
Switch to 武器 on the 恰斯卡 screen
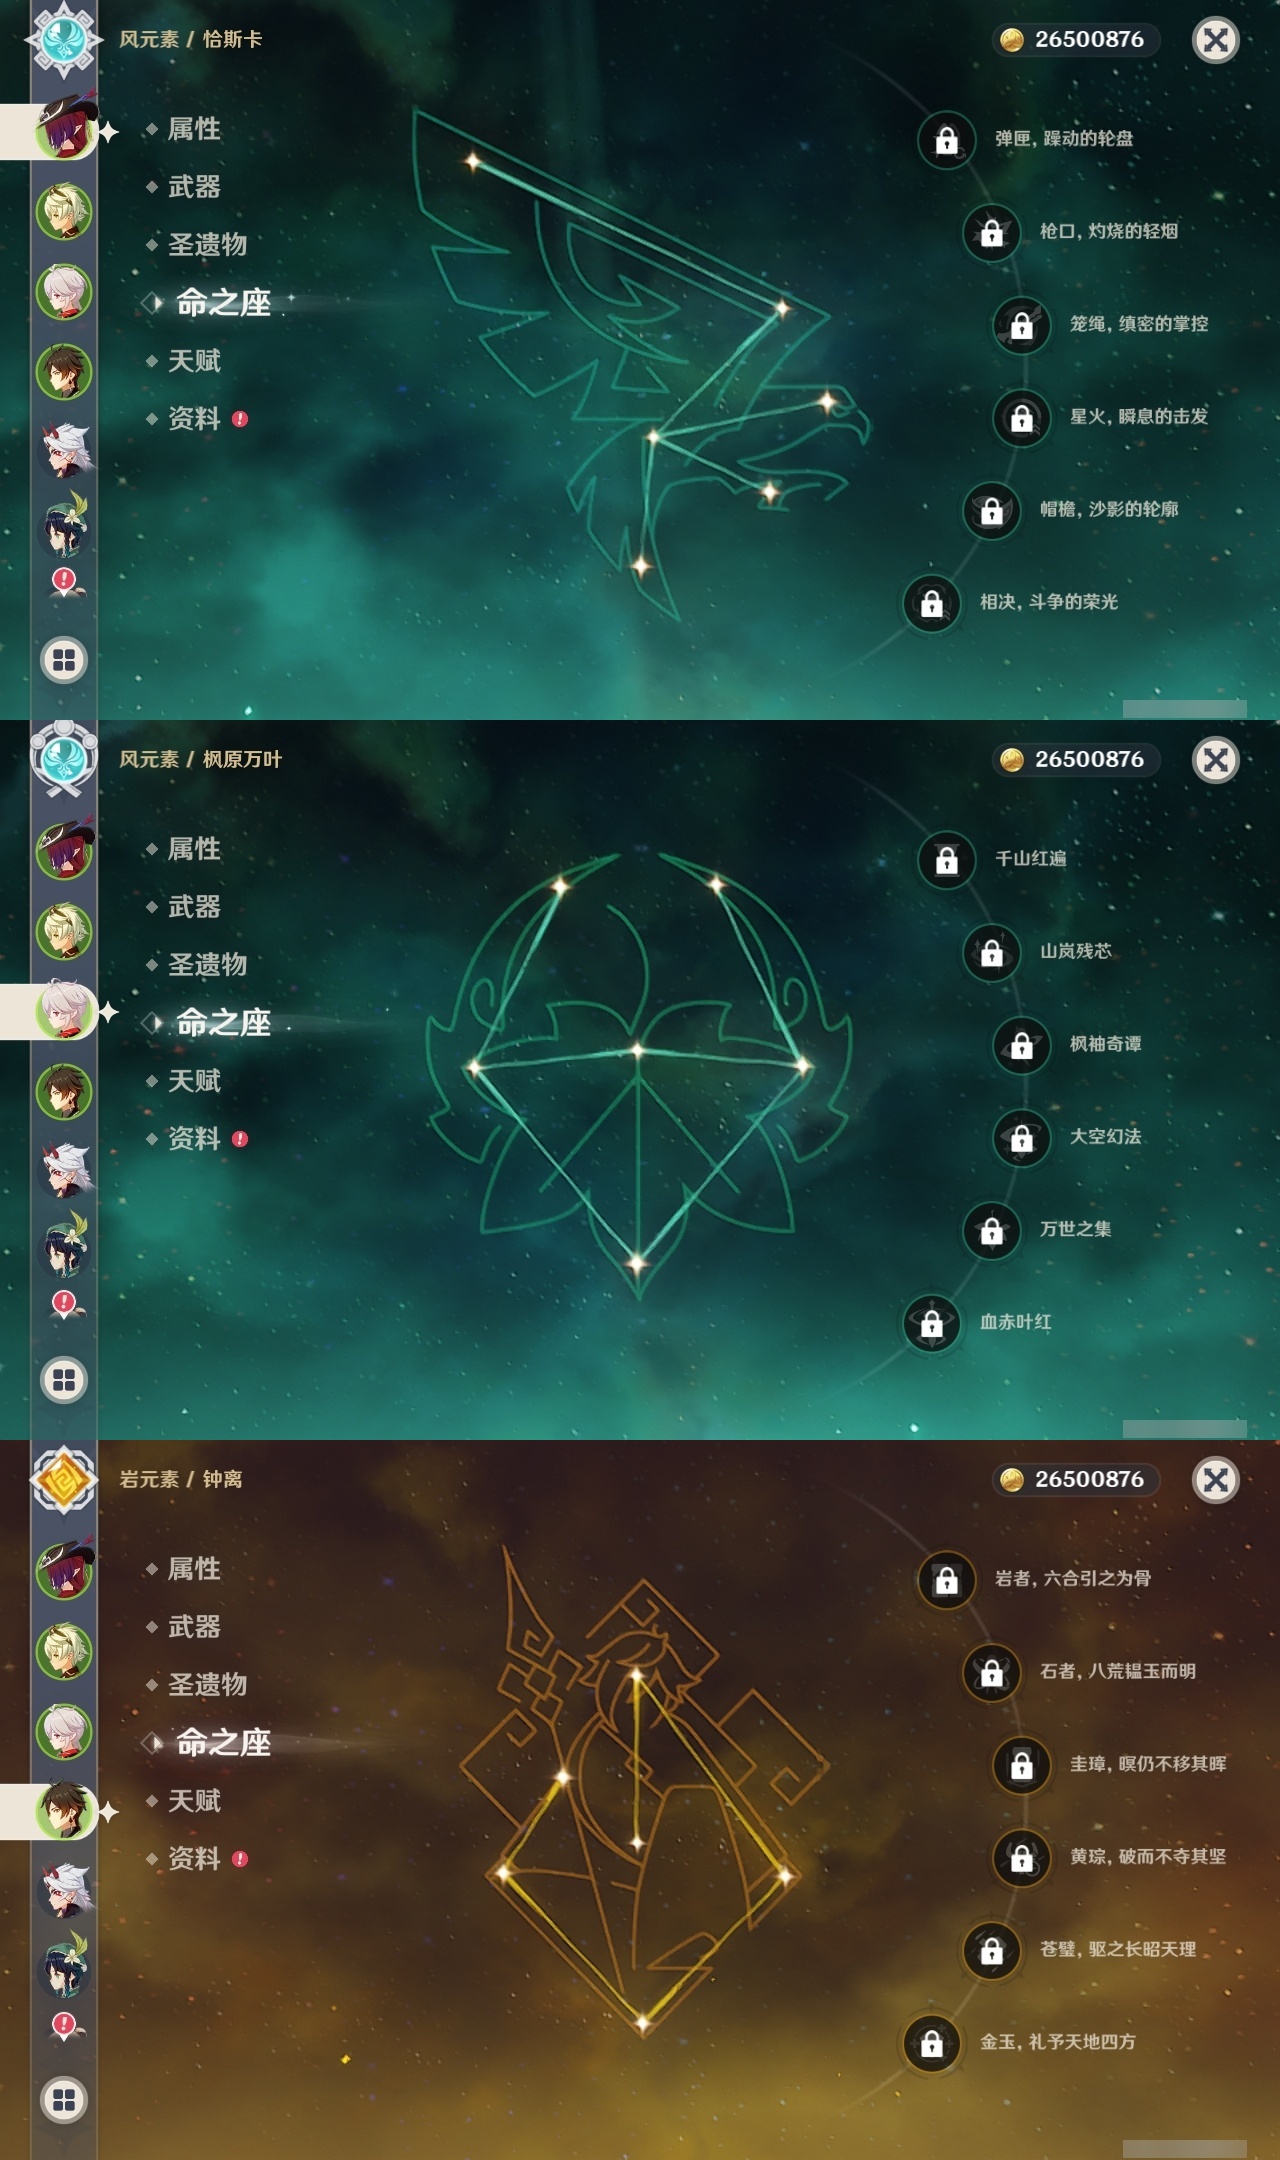pos(194,187)
